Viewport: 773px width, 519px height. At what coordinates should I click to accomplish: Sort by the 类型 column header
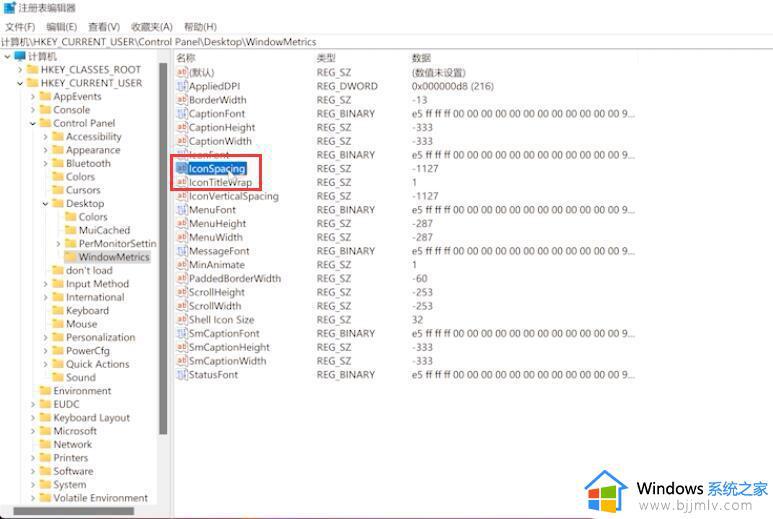[326, 58]
